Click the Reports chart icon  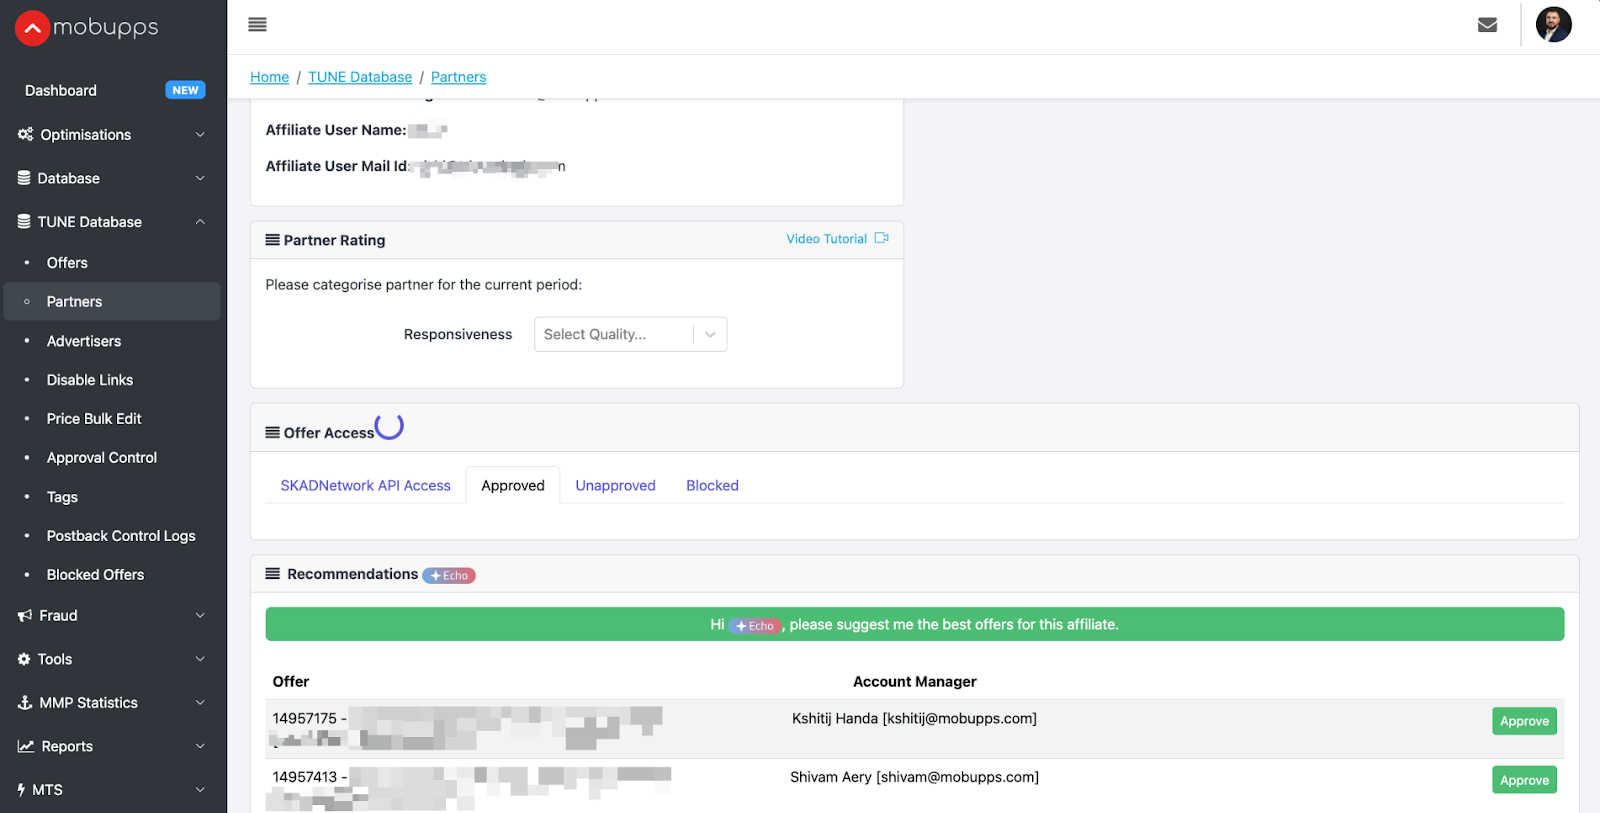(26, 746)
